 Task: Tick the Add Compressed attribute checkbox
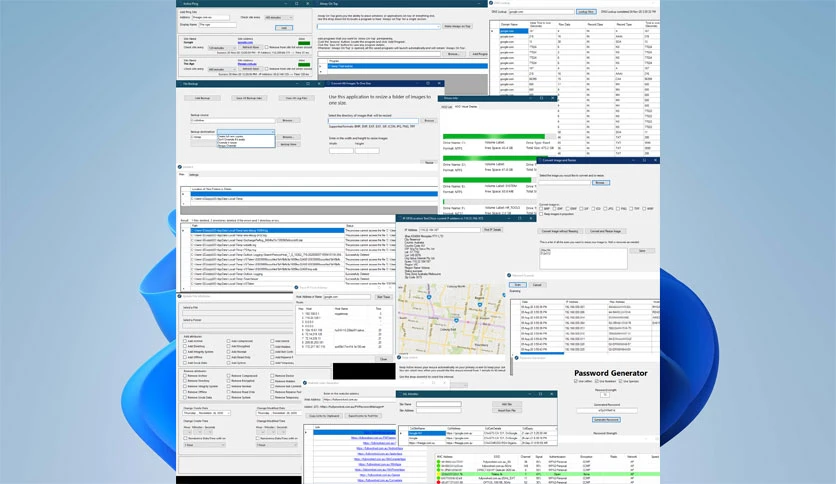228,341
